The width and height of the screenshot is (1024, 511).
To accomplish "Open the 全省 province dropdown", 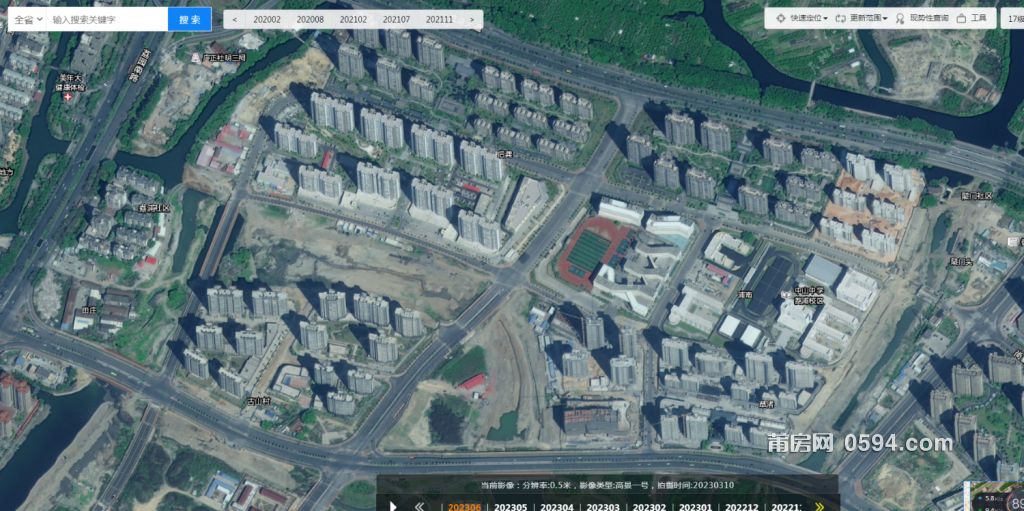I will (28, 20).
